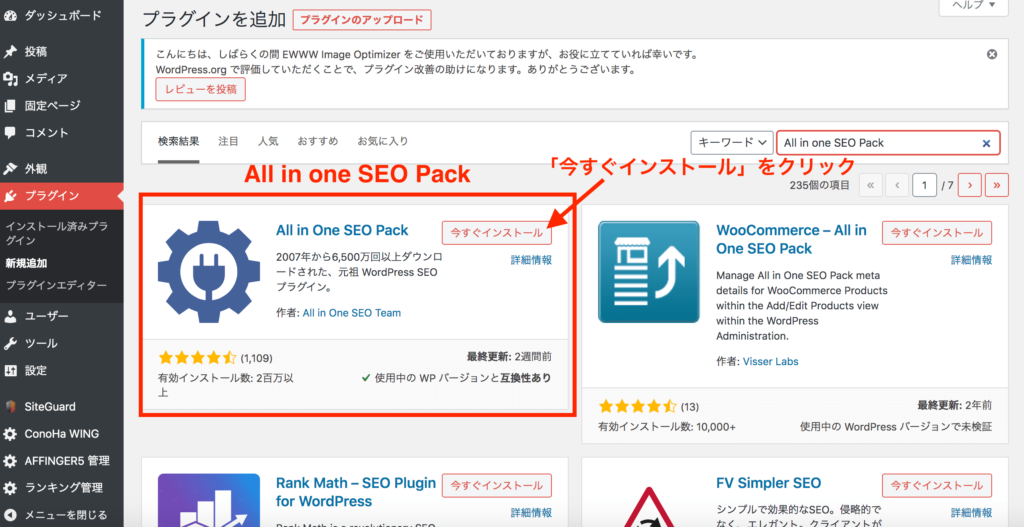
Task: Click the レビューを投稿 button
Action: pyautogui.click(x=200, y=89)
